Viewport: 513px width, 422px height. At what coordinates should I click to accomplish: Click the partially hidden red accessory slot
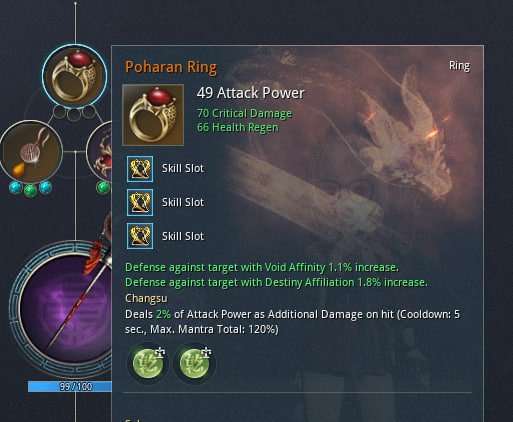pos(99,152)
